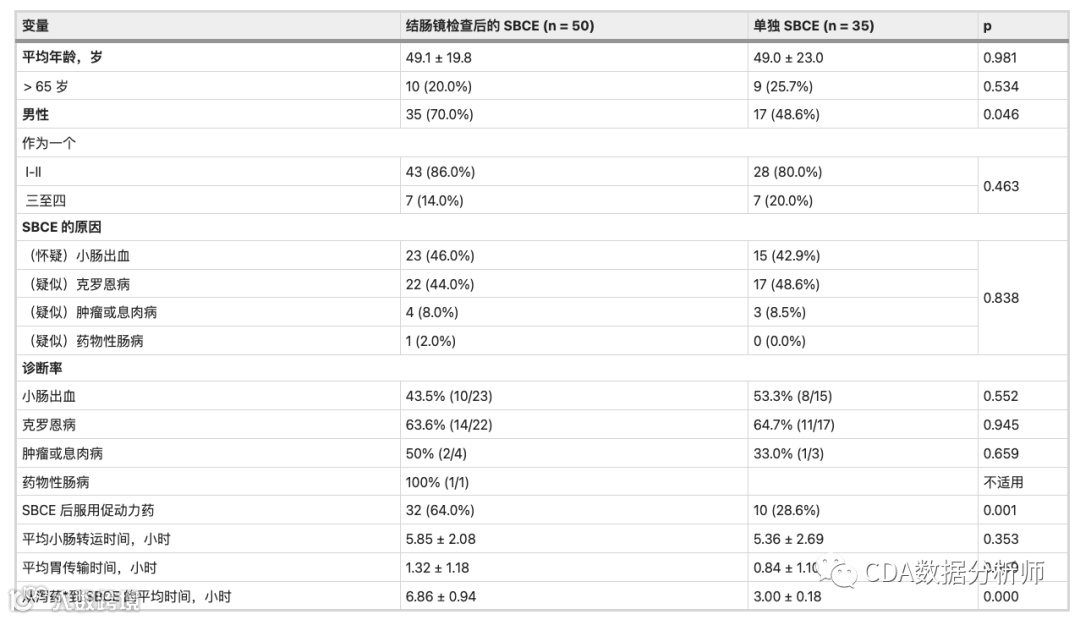Click the CDA数据分析师 watermark text
Screen dimensions: 1080x620
click(x=954, y=572)
